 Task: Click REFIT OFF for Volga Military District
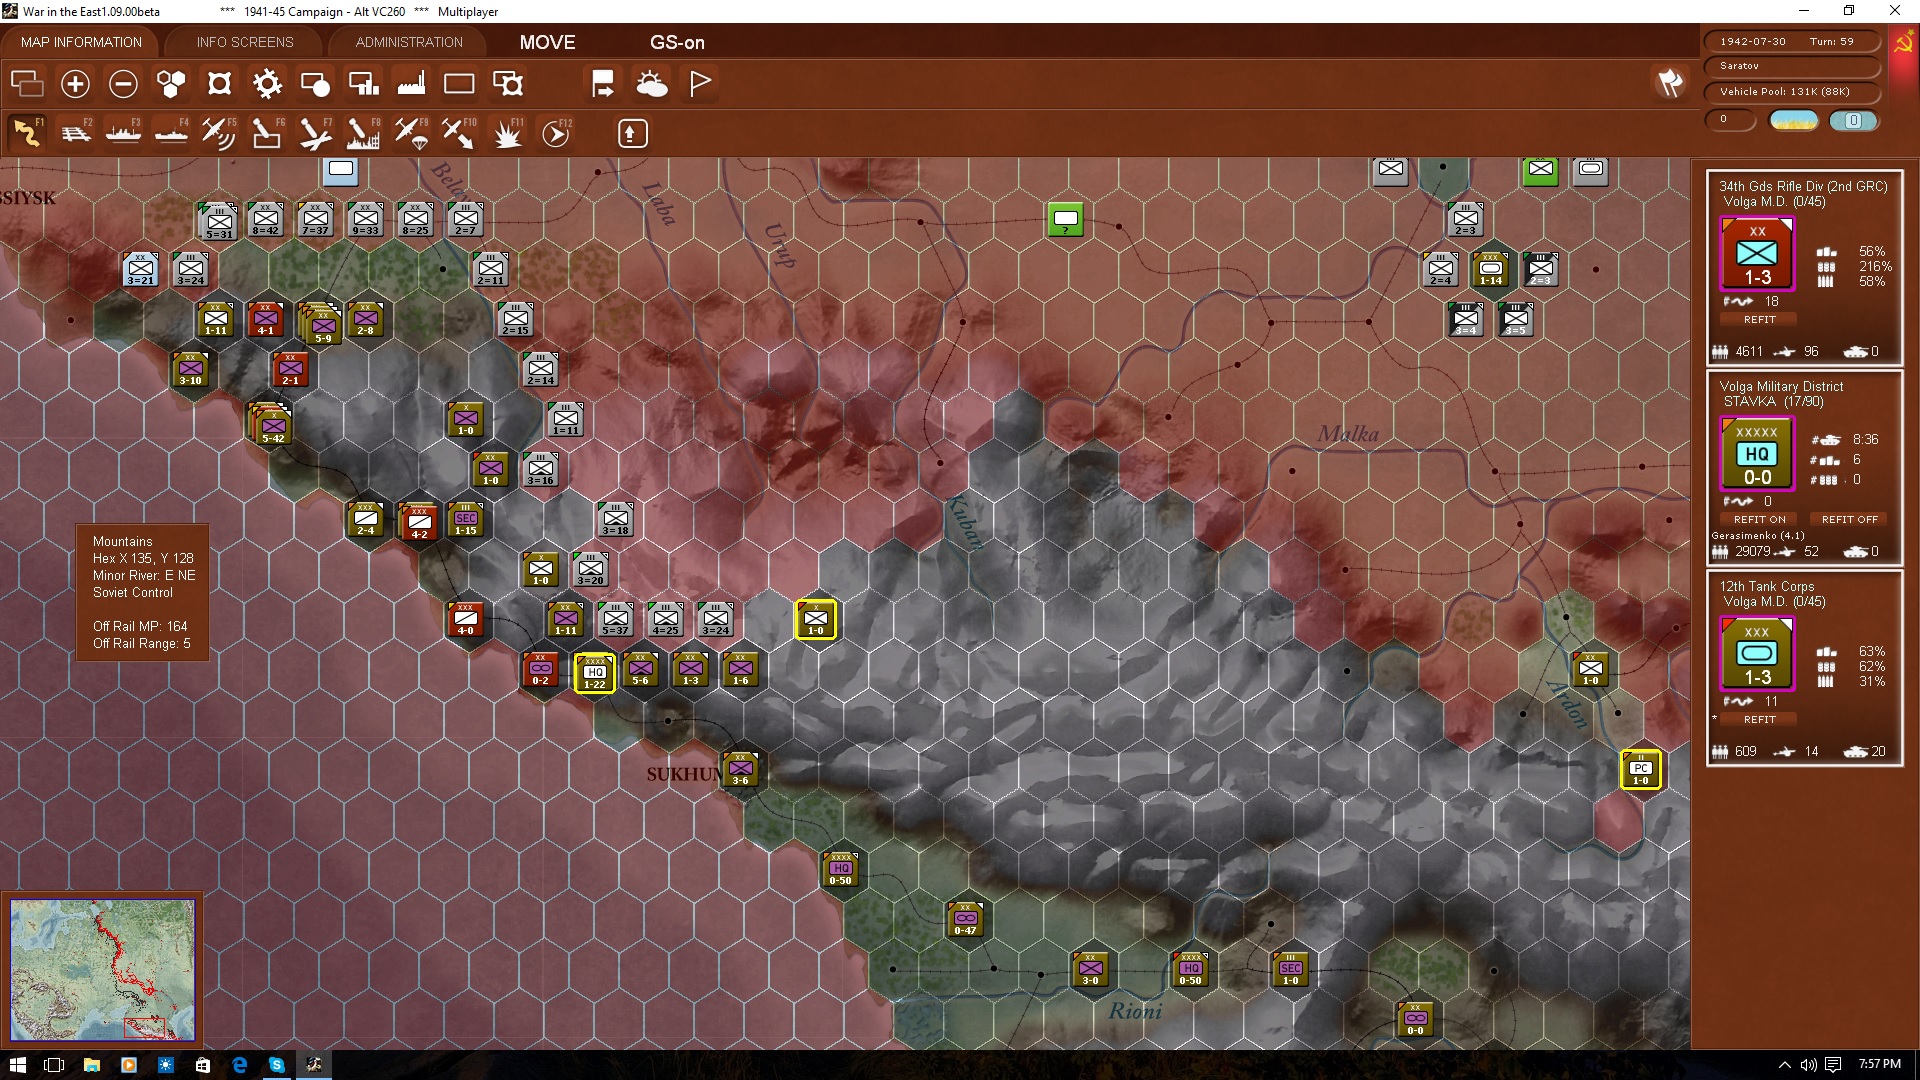pyautogui.click(x=1849, y=519)
